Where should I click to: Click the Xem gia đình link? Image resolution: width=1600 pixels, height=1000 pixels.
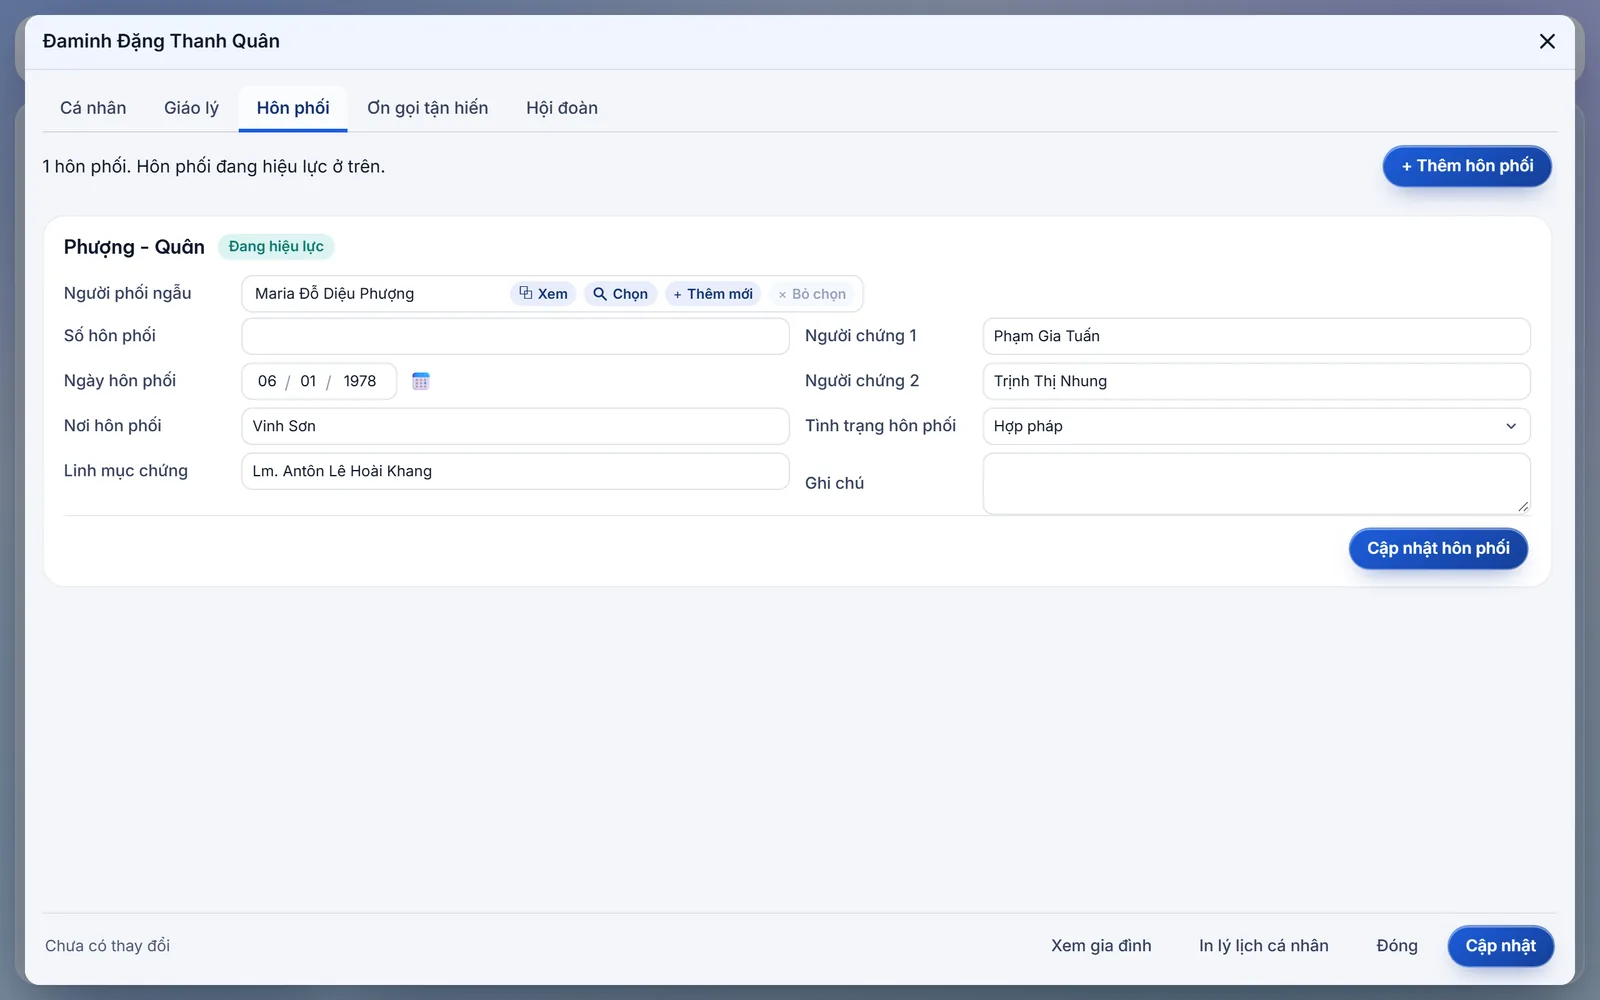(x=1101, y=946)
